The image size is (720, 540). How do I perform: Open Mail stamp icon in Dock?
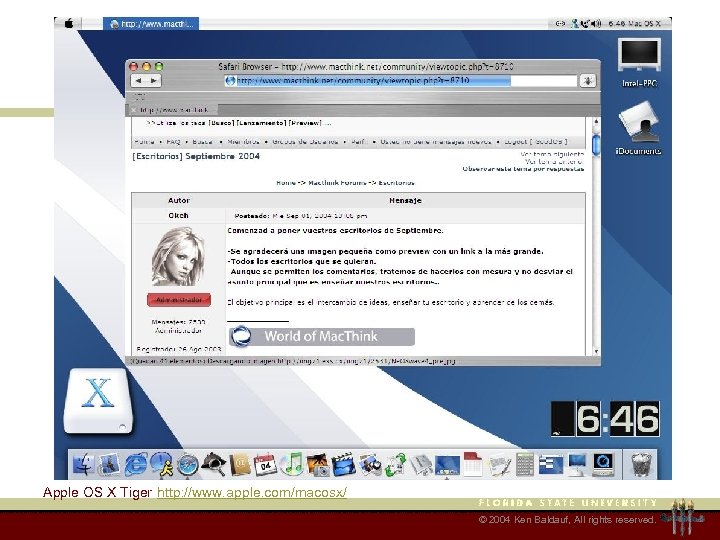click(x=109, y=464)
